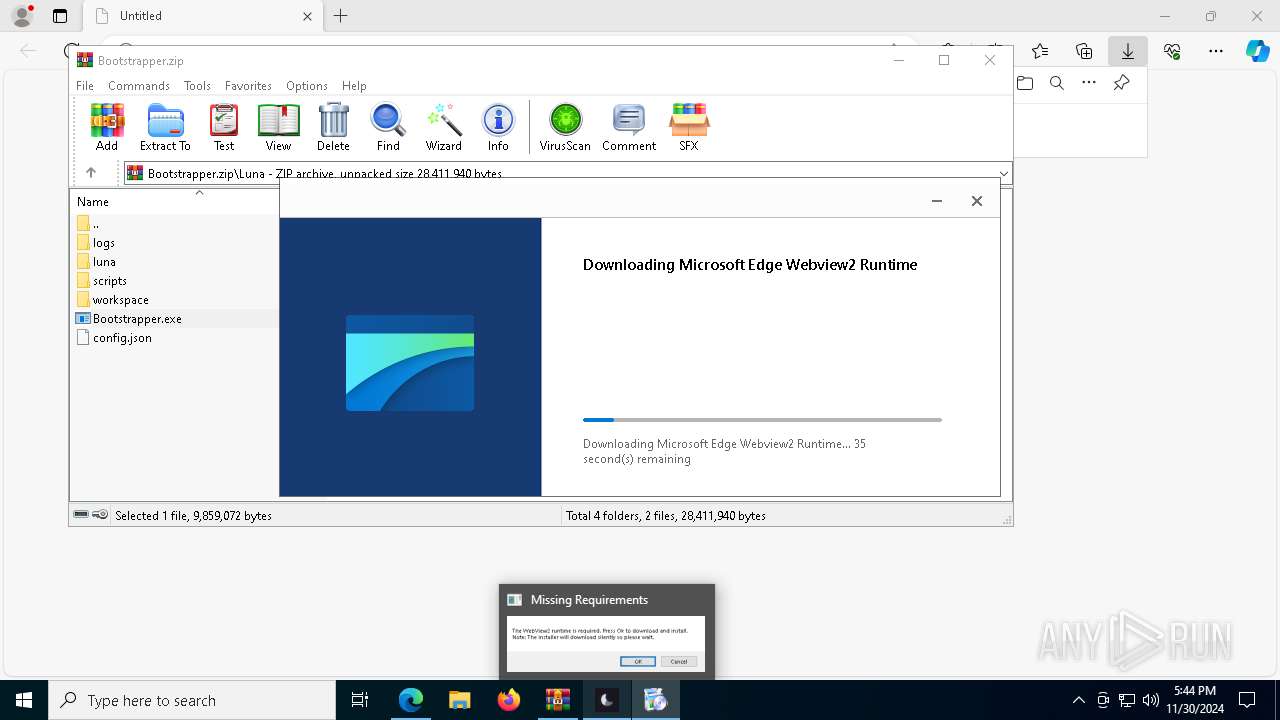Open File Explorer from the taskbar

click(459, 700)
